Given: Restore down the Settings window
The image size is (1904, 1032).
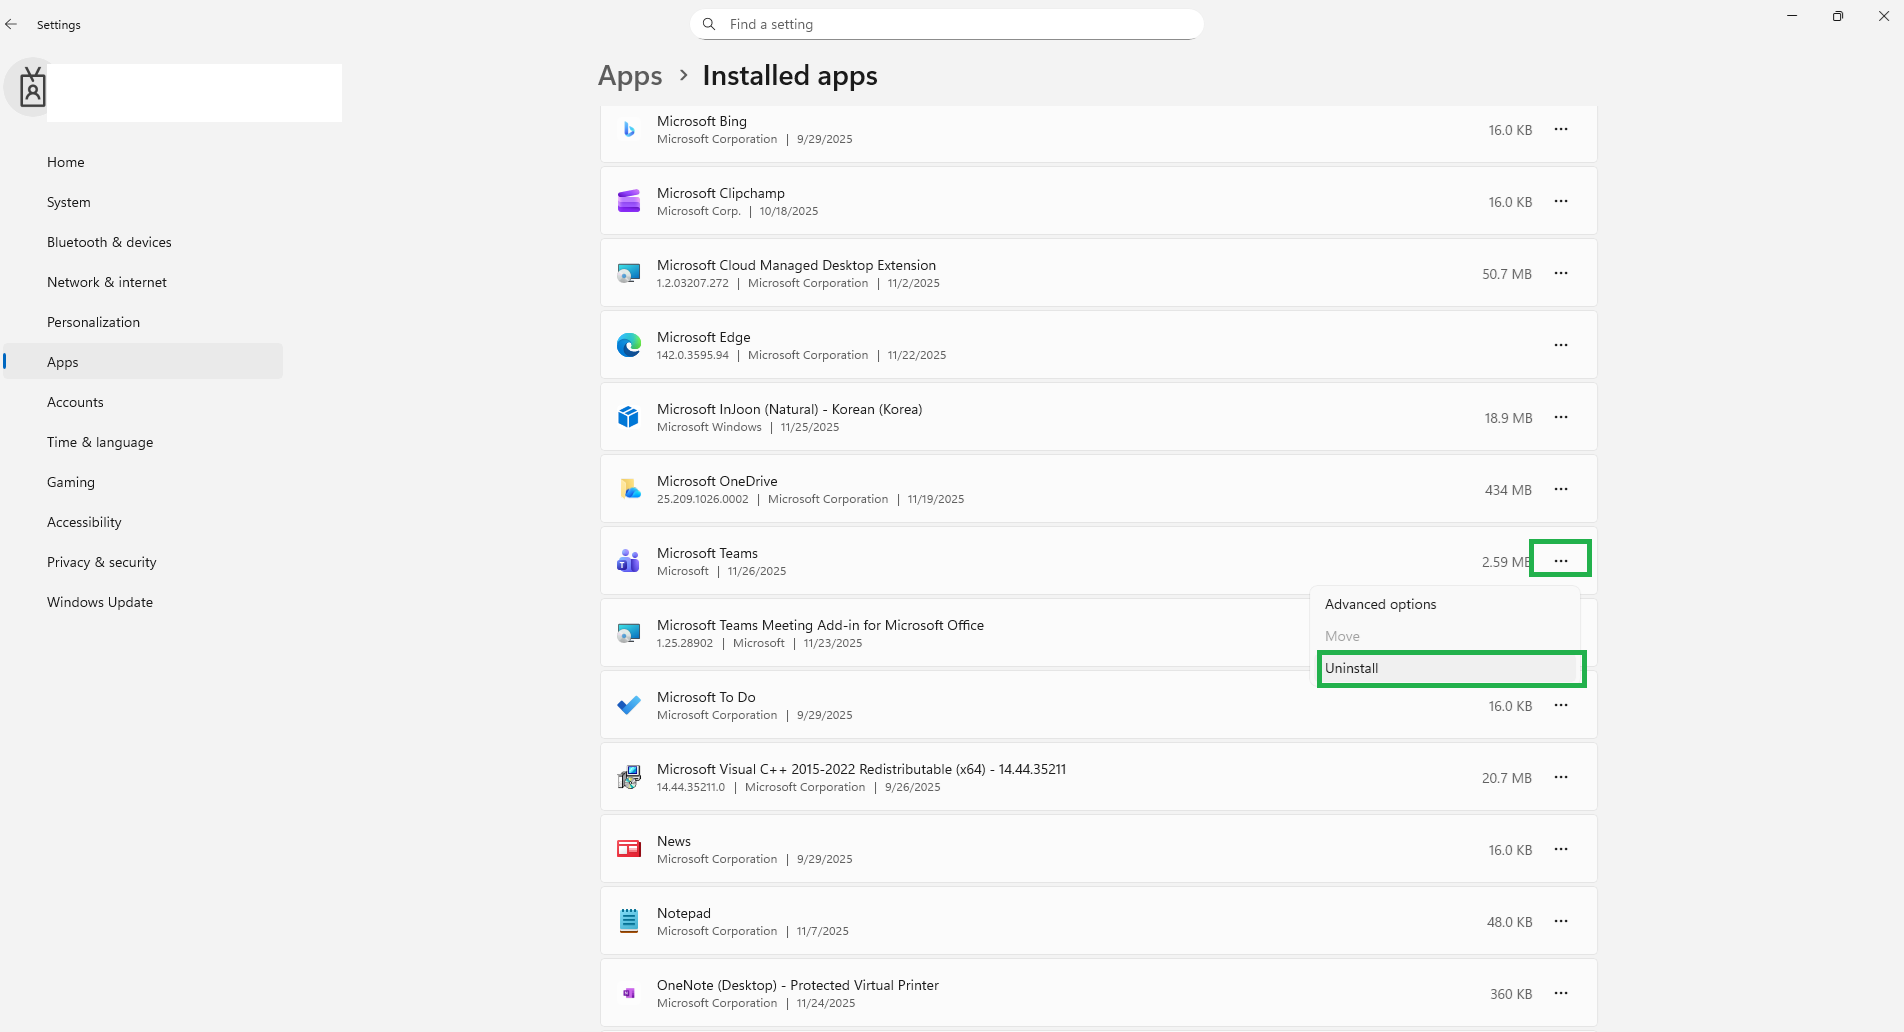Looking at the screenshot, I should pyautogui.click(x=1838, y=16).
